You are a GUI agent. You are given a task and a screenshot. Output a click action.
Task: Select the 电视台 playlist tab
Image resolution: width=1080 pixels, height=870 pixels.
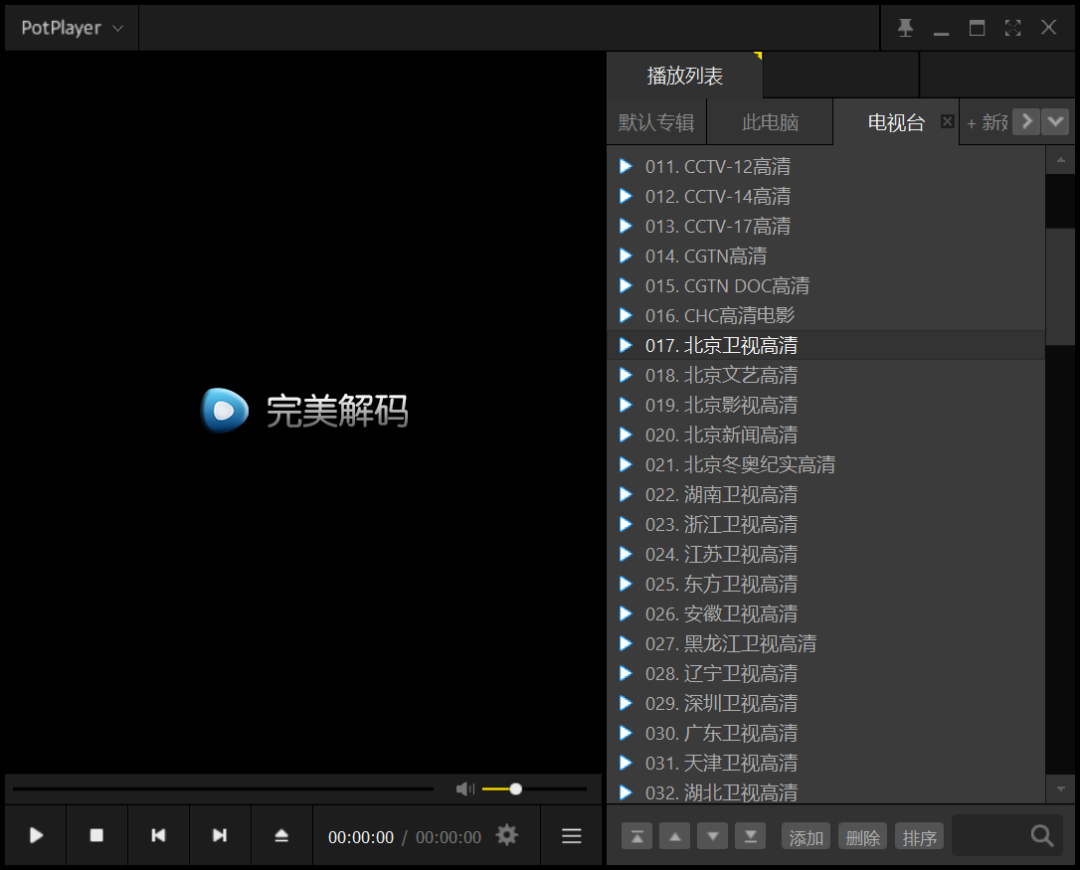click(895, 123)
